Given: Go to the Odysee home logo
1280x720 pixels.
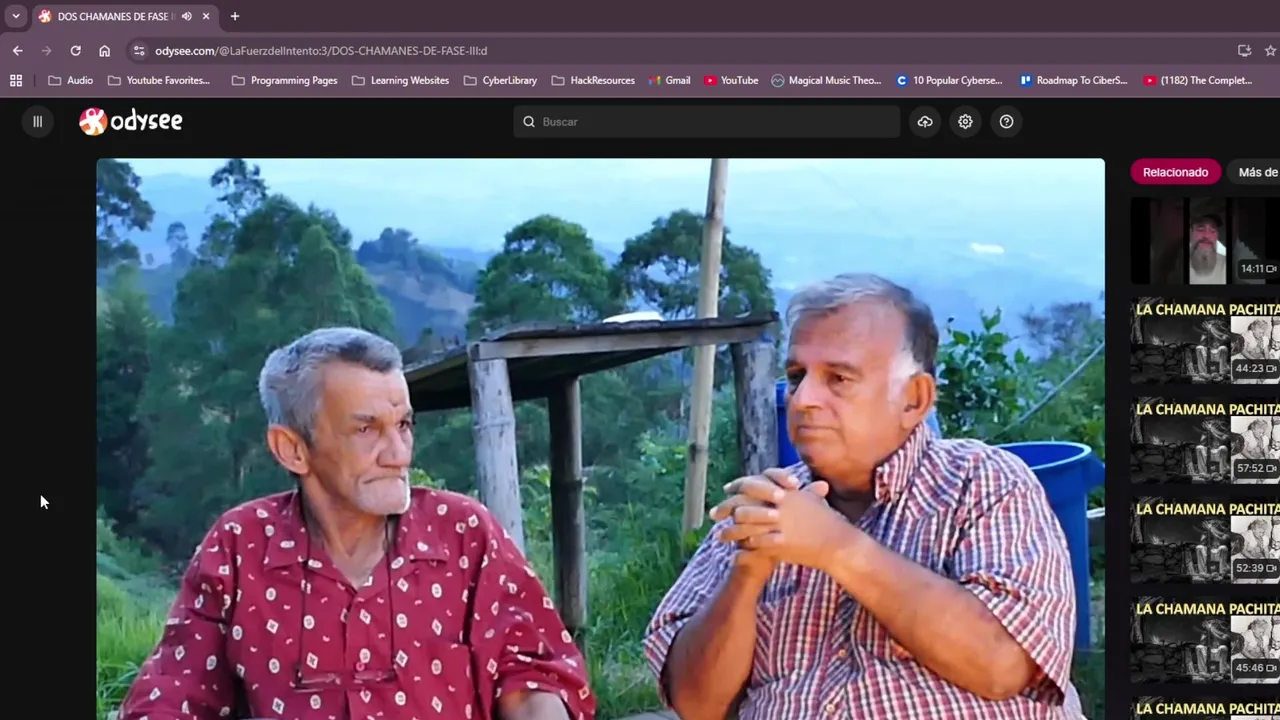Looking at the screenshot, I should click(131, 122).
